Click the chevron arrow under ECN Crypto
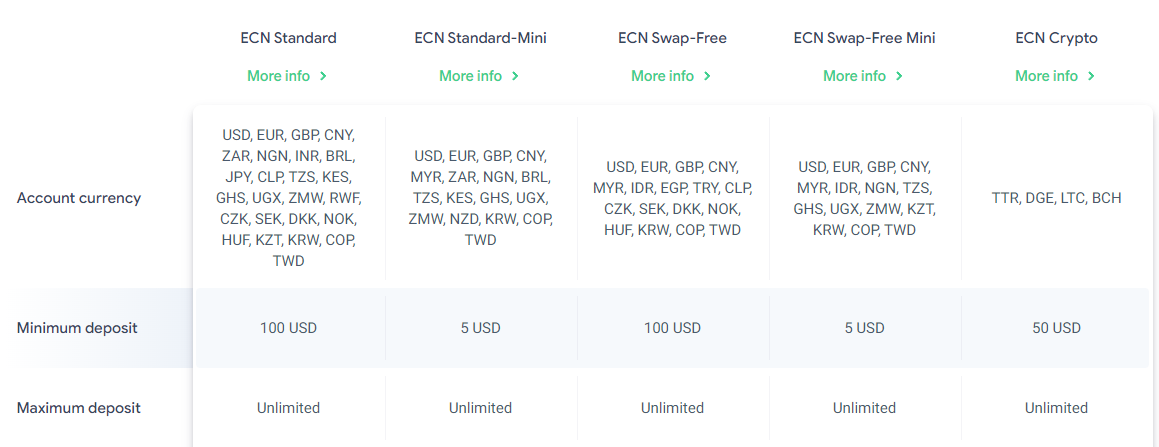The image size is (1159, 447). click(x=1092, y=76)
